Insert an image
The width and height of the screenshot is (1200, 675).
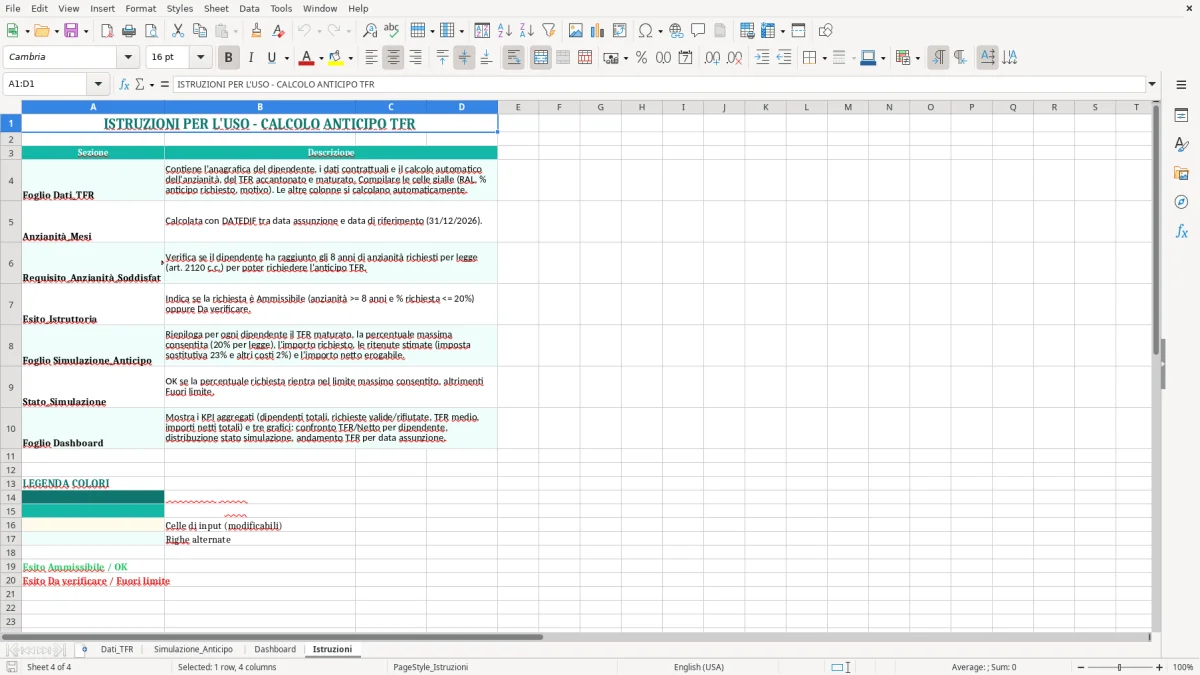point(576,31)
